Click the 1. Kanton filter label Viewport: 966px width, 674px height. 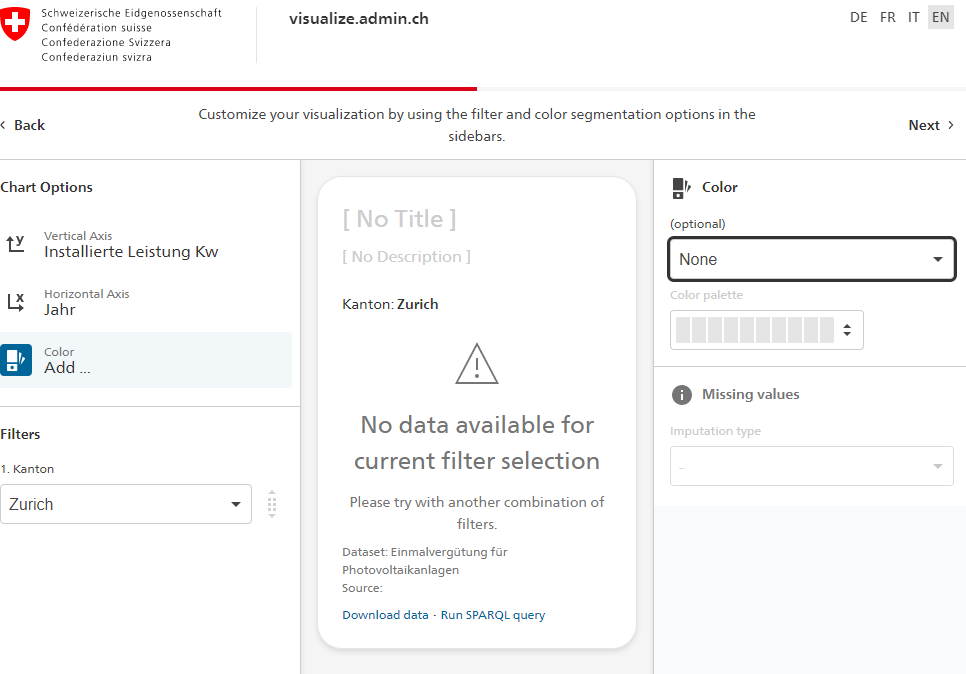27,469
